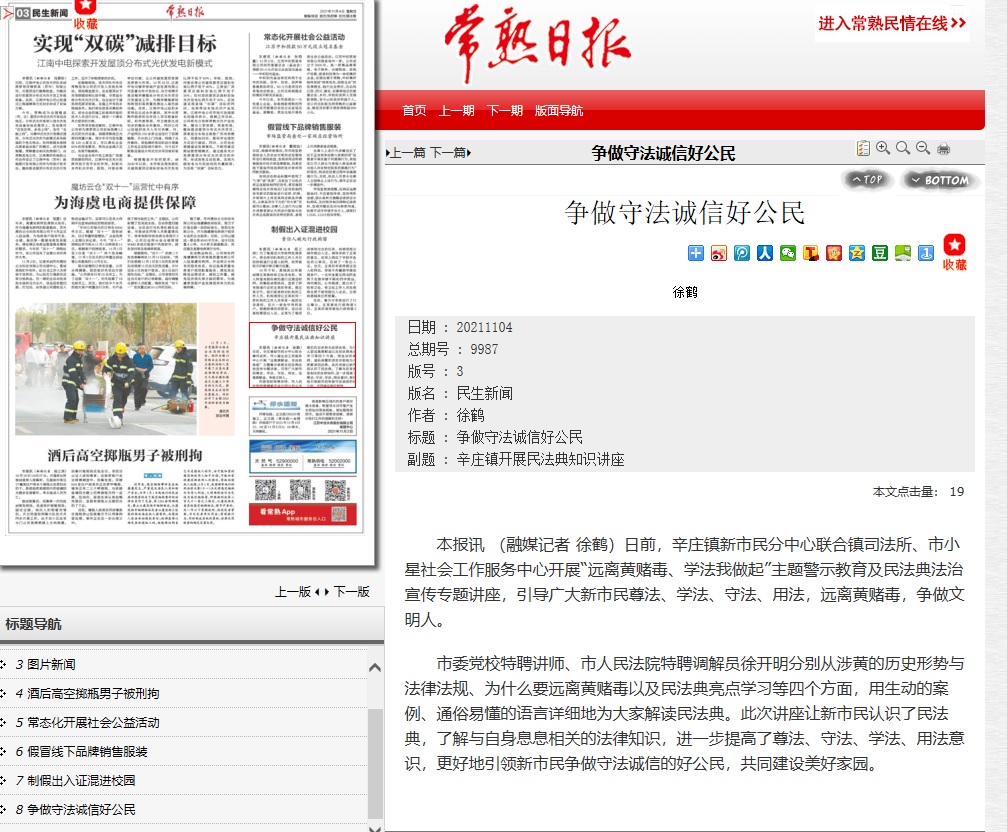Share to Renren icon
The height and width of the screenshot is (832, 1007).
point(765,253)
